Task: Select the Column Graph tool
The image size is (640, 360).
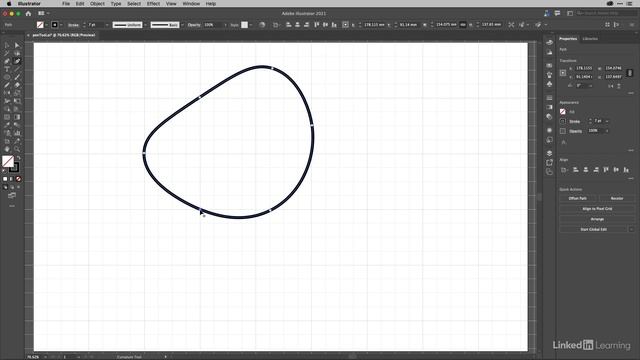Action: point(17,133)
